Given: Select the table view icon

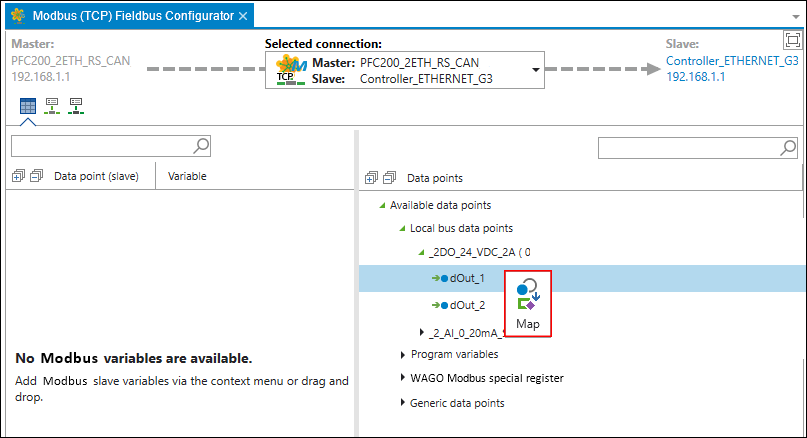Looking at the screenshot, I should click(x=28, y=106).
